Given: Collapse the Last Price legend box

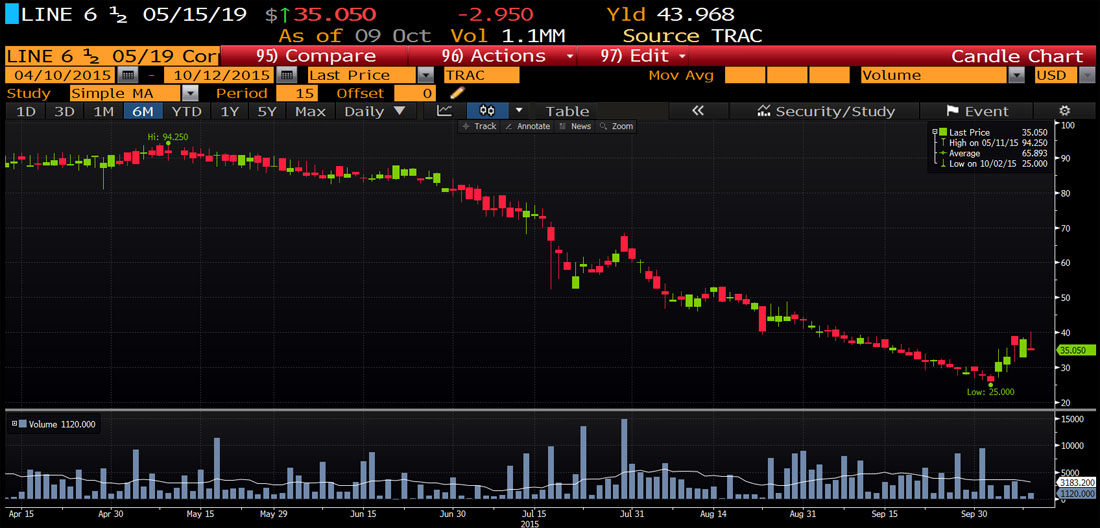Looking at the screenshot, I should click(x=934, y=132).
